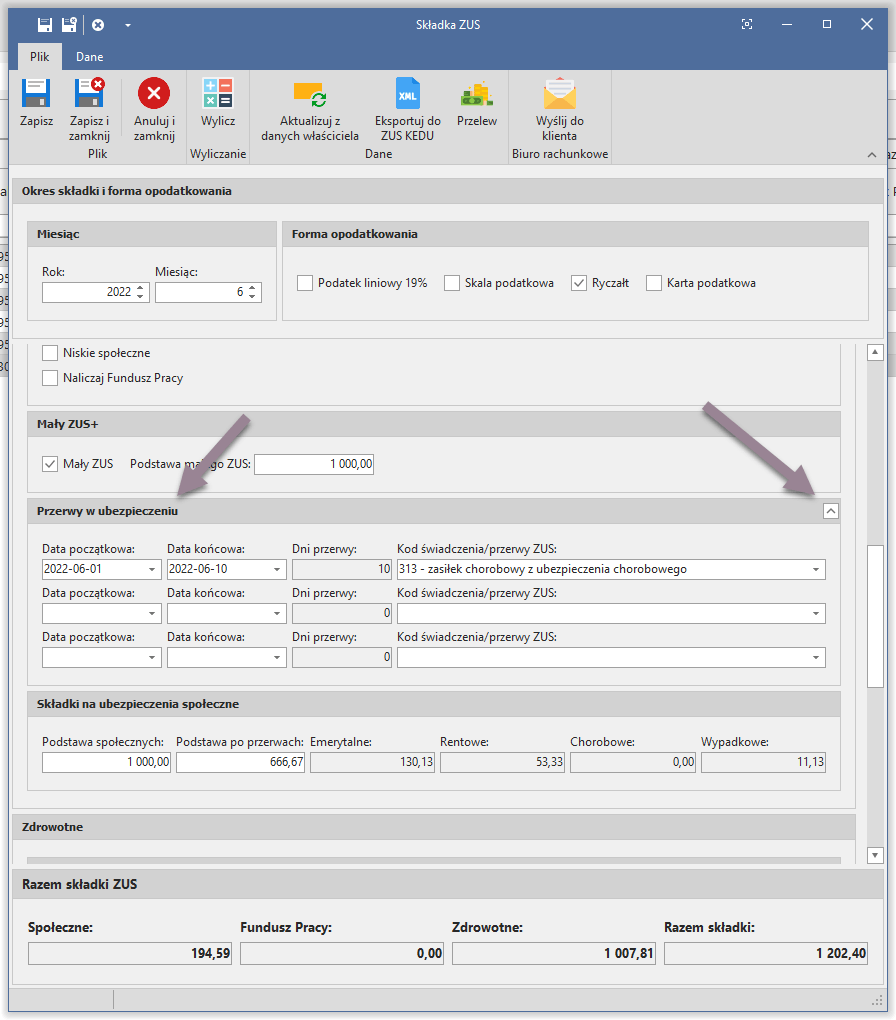Screen dimensions: 896x1020
Task: Toggle the Mały ZUS checkbox
Action: 50,464
